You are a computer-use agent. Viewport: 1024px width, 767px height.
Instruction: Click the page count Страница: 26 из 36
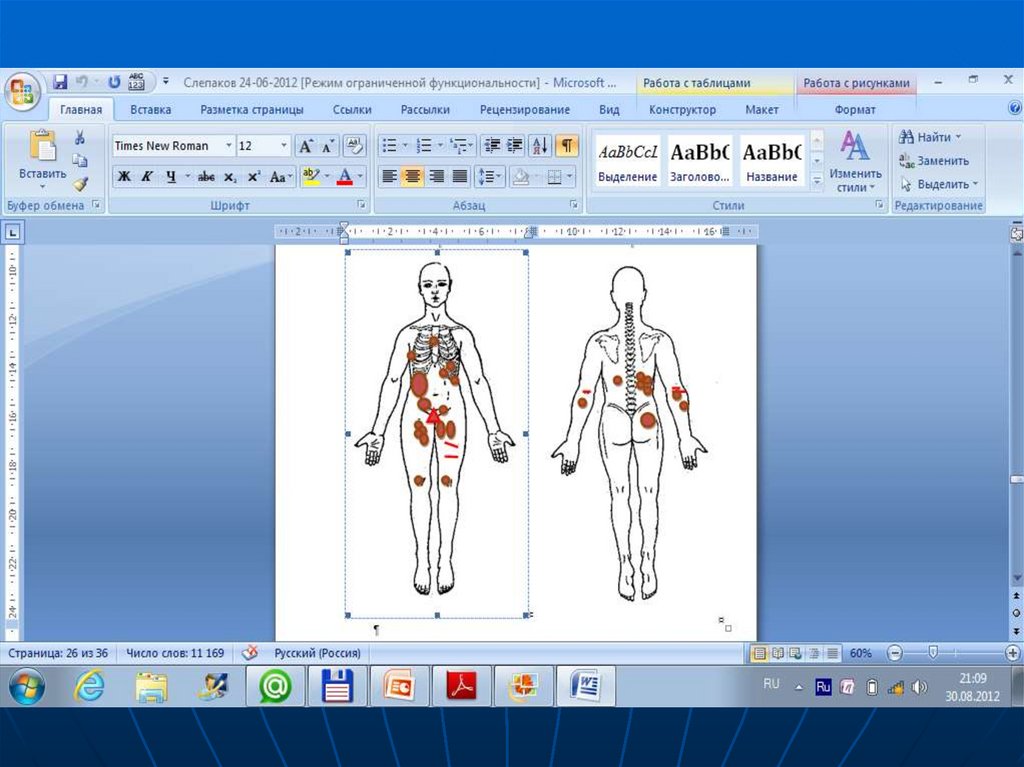tap(57, 653)
